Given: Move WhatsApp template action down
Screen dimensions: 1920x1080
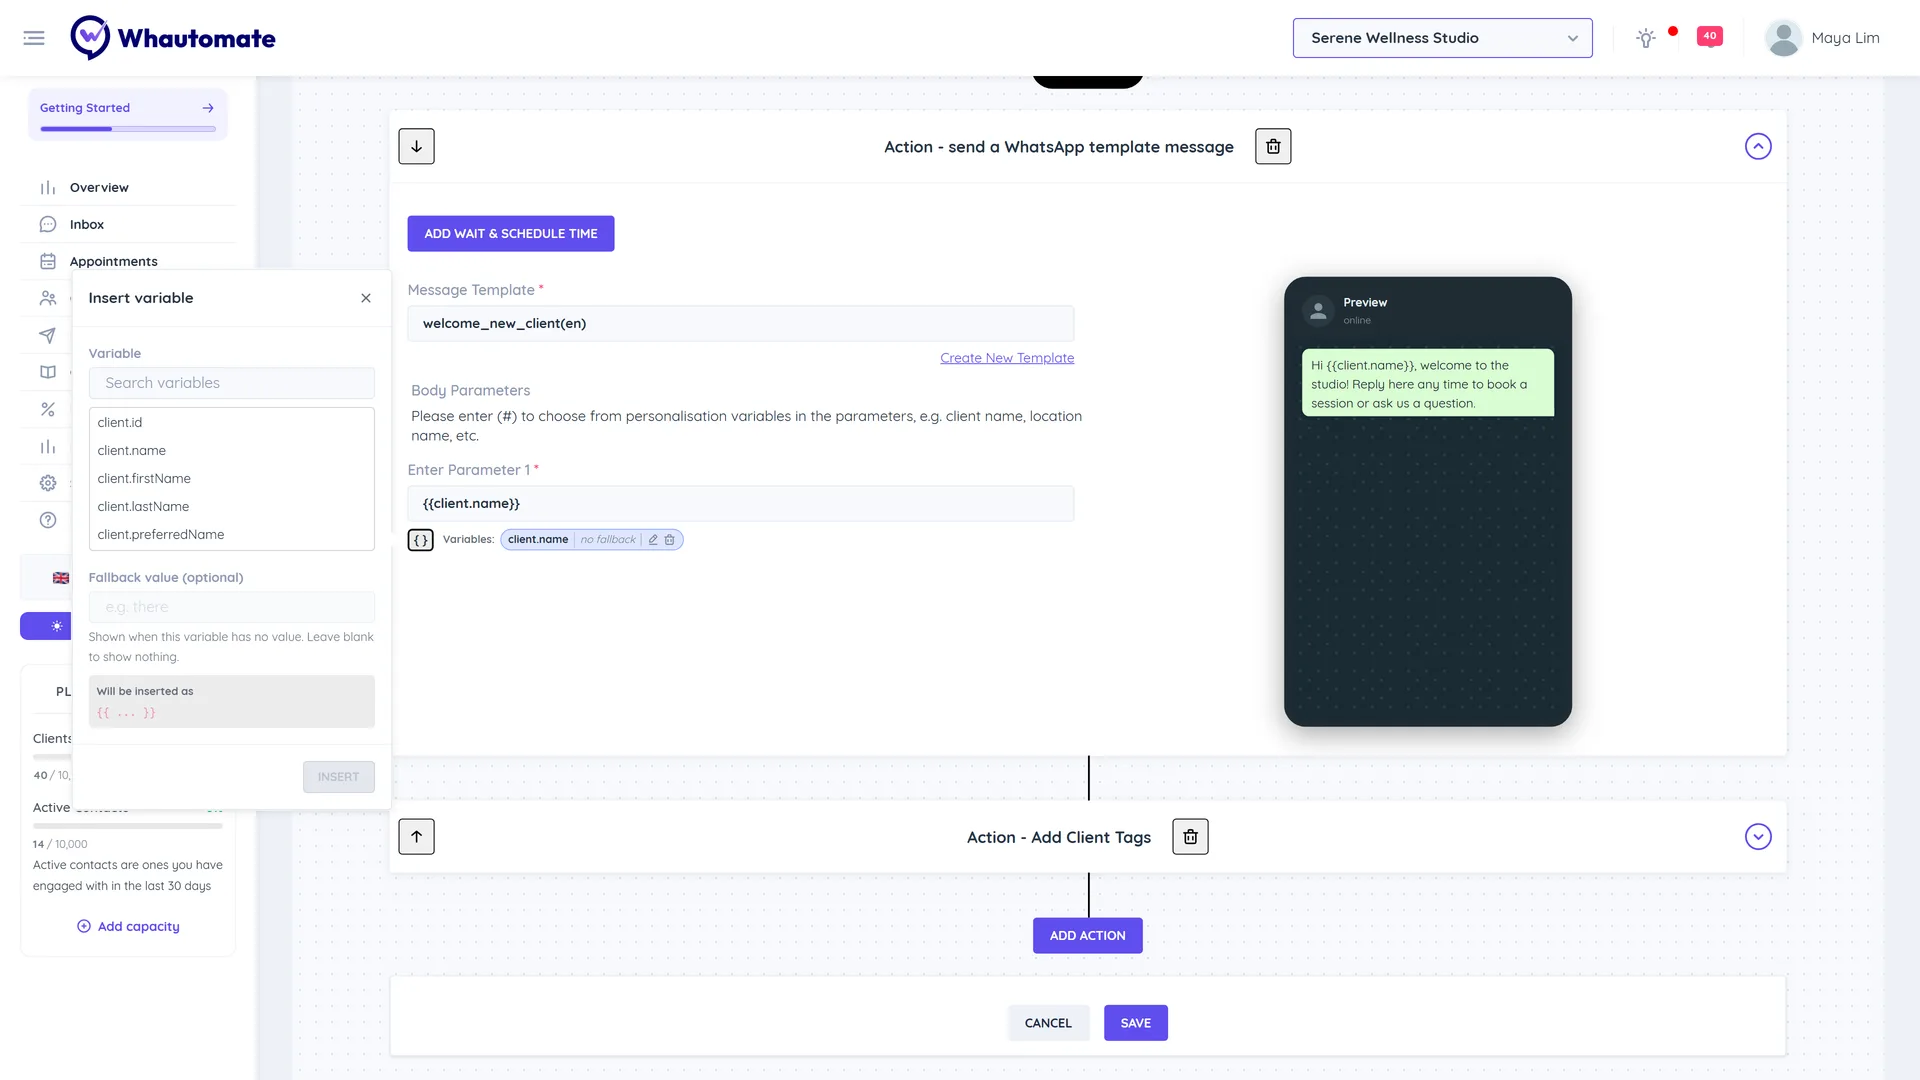Looking at the screenshot, I should click(416, 146).
